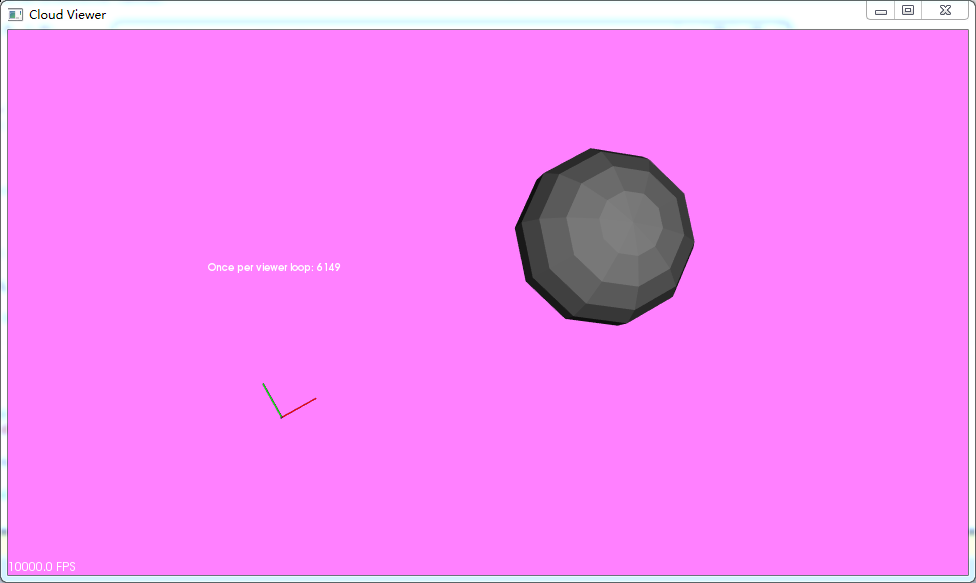Click the green Y axis line

(272, 400)
